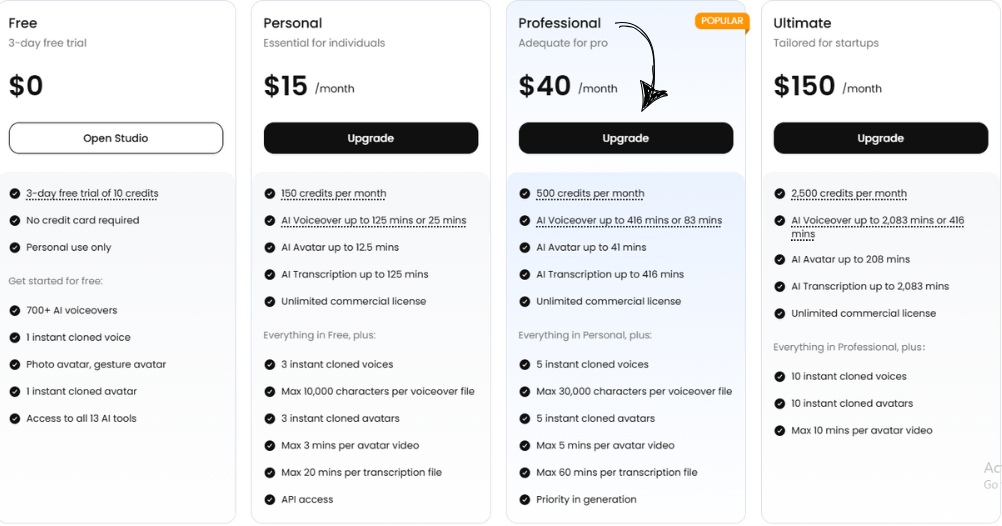Click the 500 credits per month link

[590, 194]
